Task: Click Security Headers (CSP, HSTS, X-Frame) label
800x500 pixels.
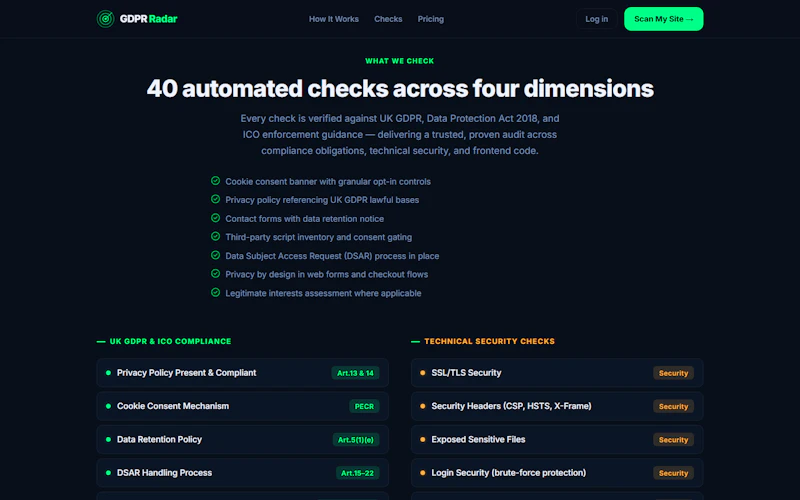Action: coord(511,406)
